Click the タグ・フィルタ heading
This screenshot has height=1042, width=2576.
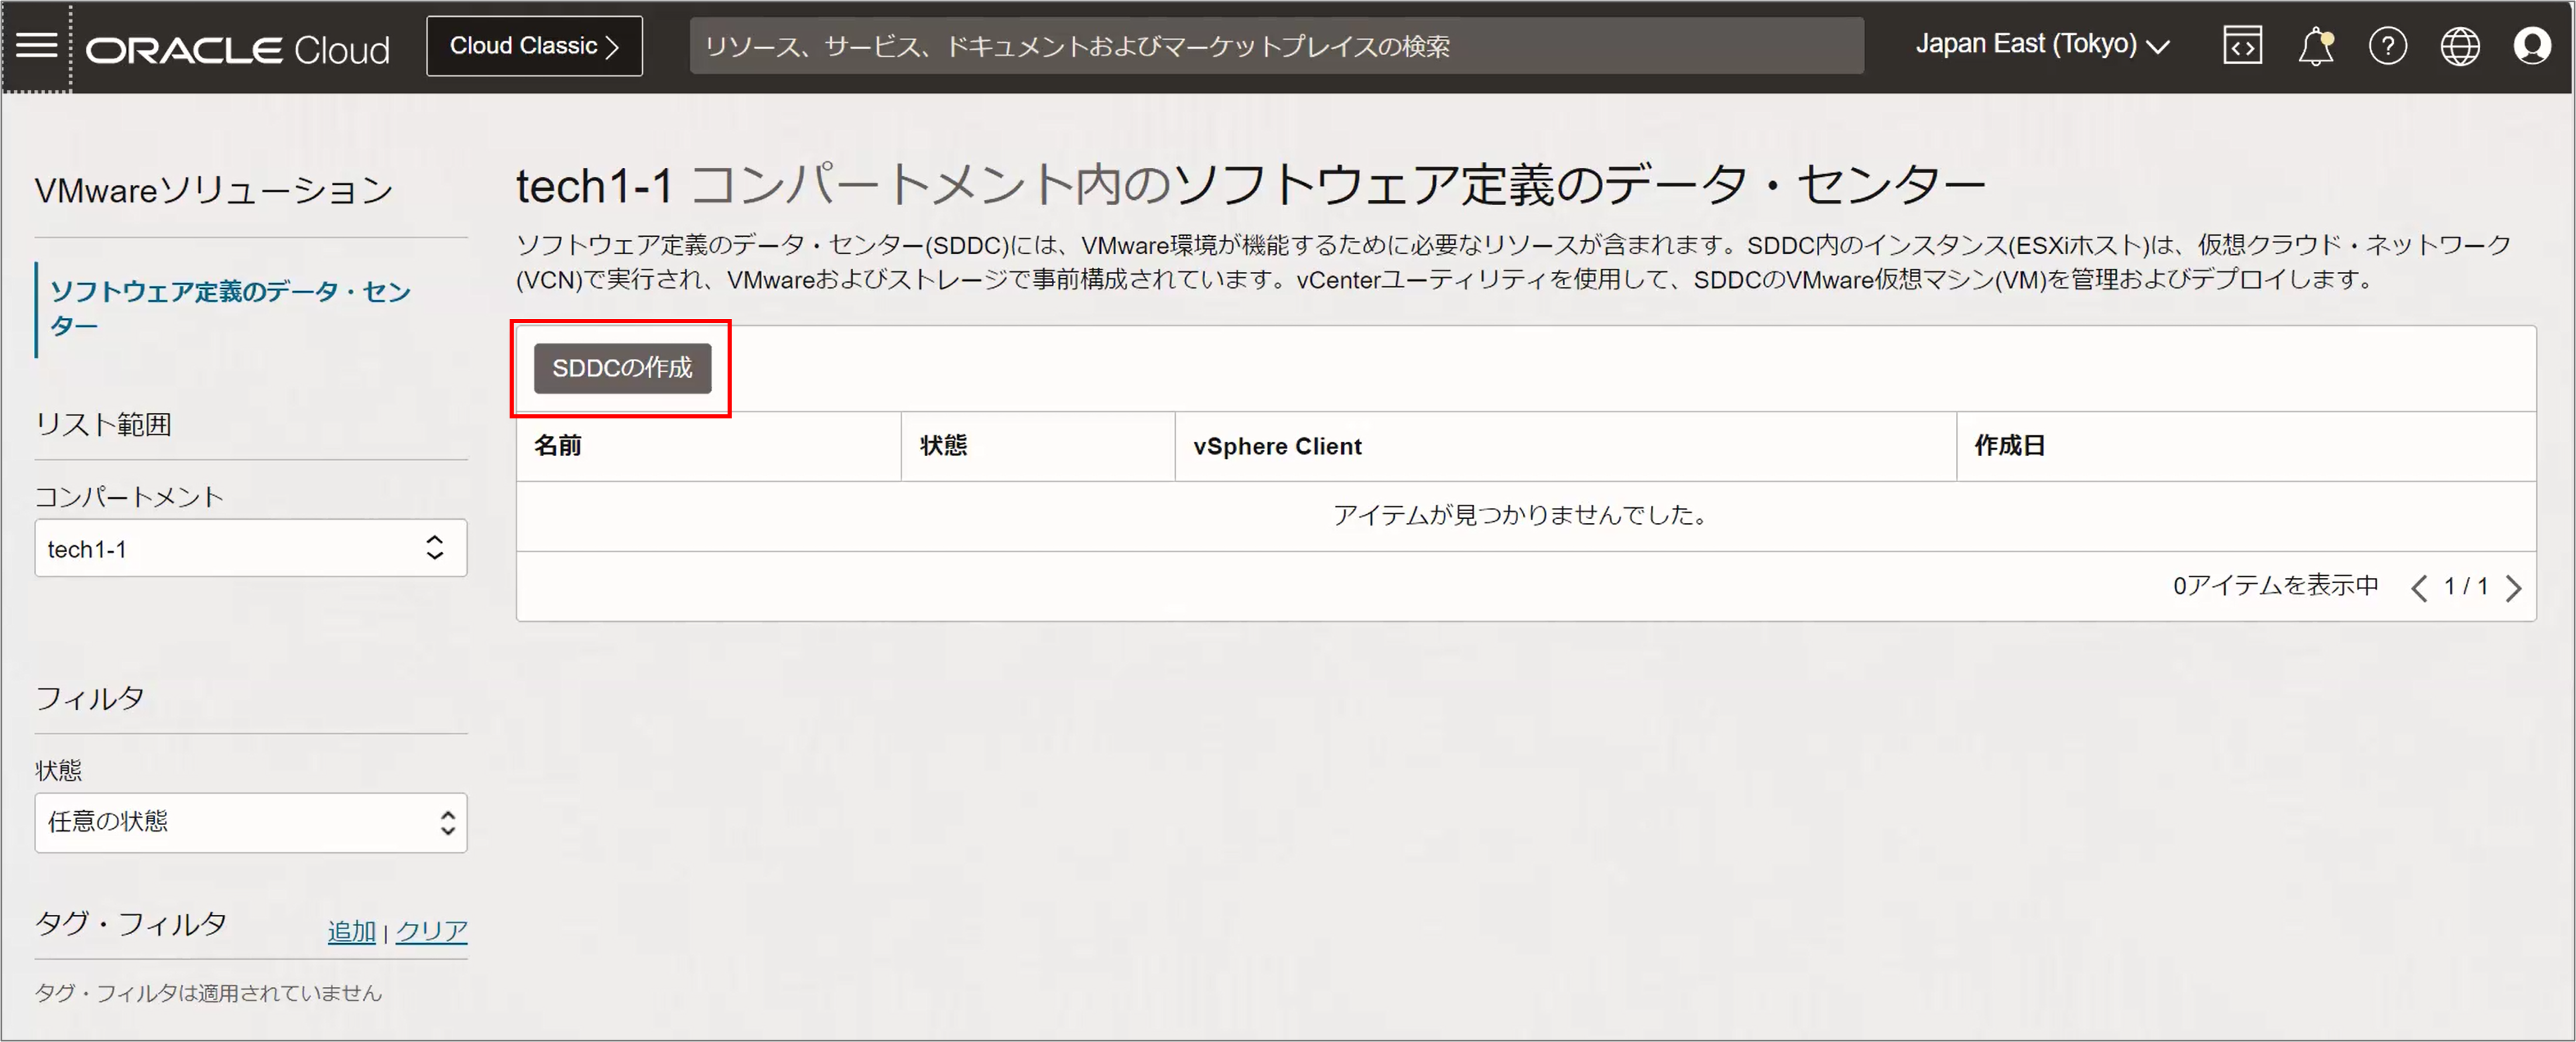(x=131, y=924)
